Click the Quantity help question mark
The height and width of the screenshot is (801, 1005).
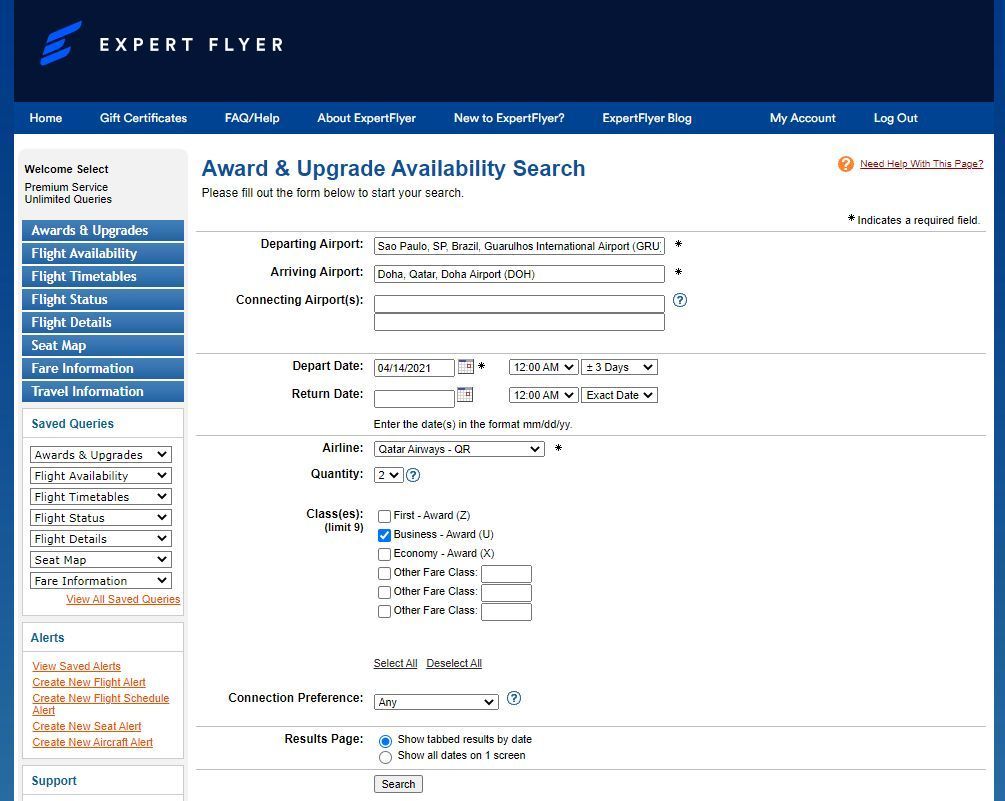[x=413, y=475]
